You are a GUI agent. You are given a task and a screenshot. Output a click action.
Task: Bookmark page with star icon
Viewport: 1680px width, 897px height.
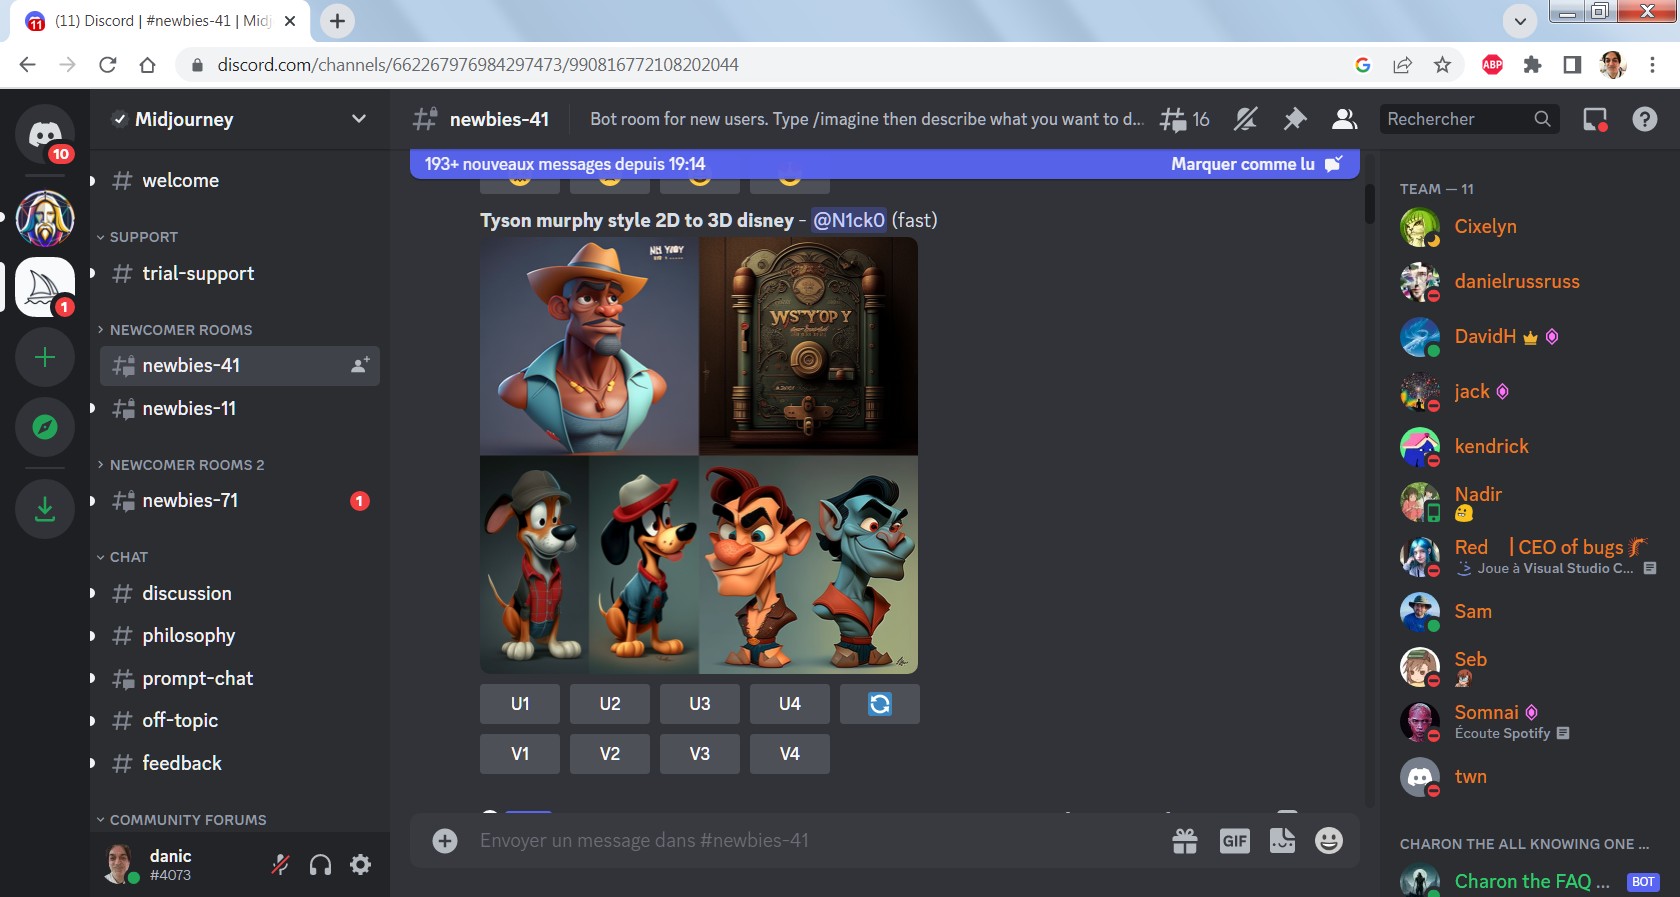point(1442,65)
